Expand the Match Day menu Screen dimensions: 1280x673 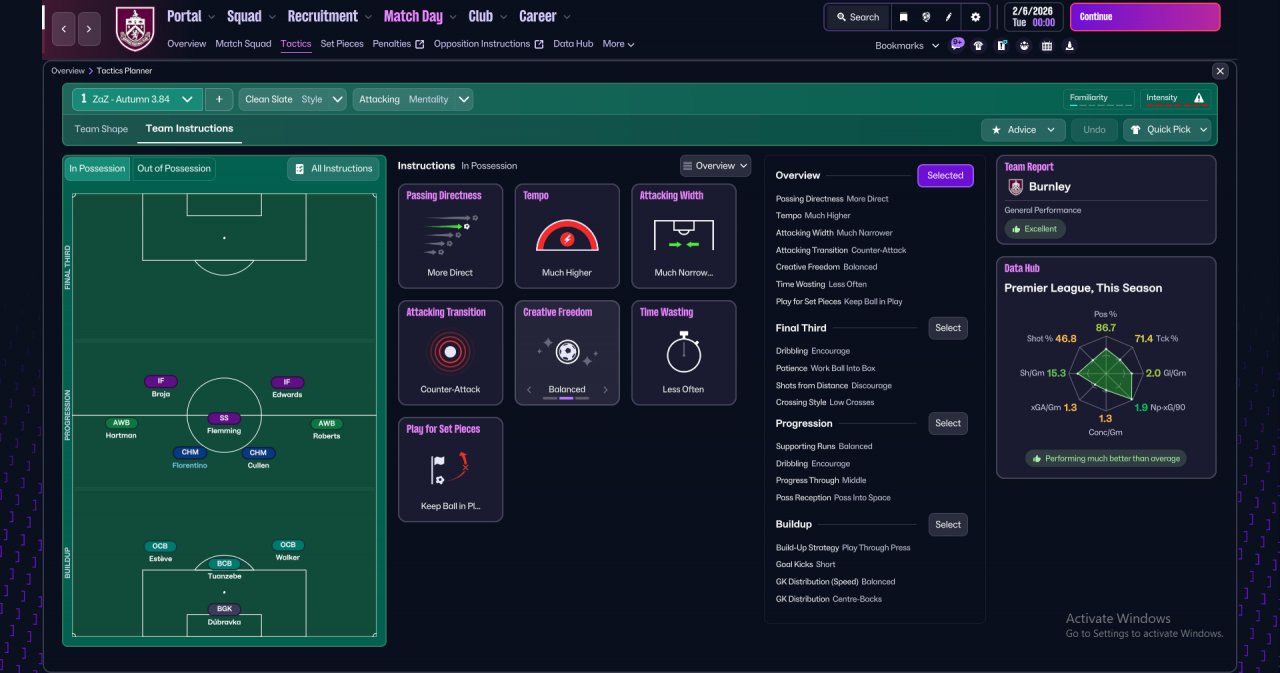[x=420, y=16]
